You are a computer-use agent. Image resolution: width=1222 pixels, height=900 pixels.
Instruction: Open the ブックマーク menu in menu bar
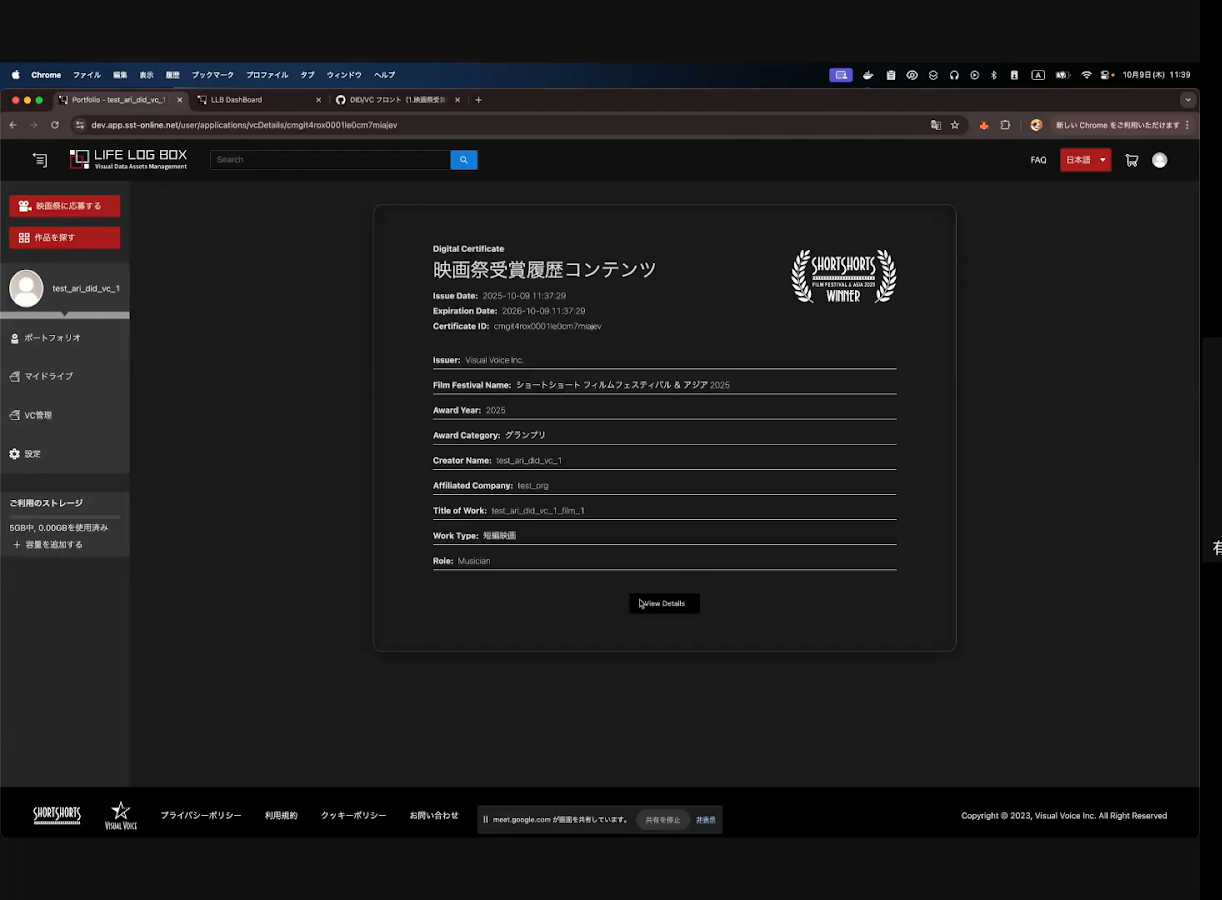click(213, 75)
